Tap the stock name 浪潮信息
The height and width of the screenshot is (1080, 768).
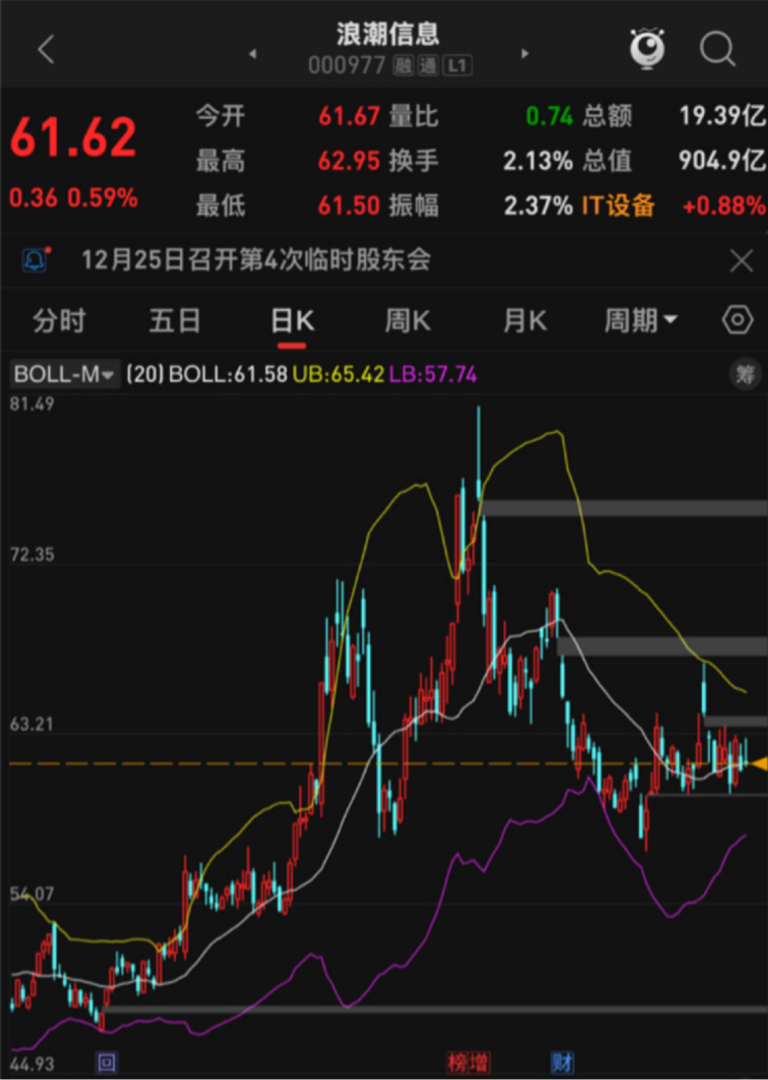[388, 34]
